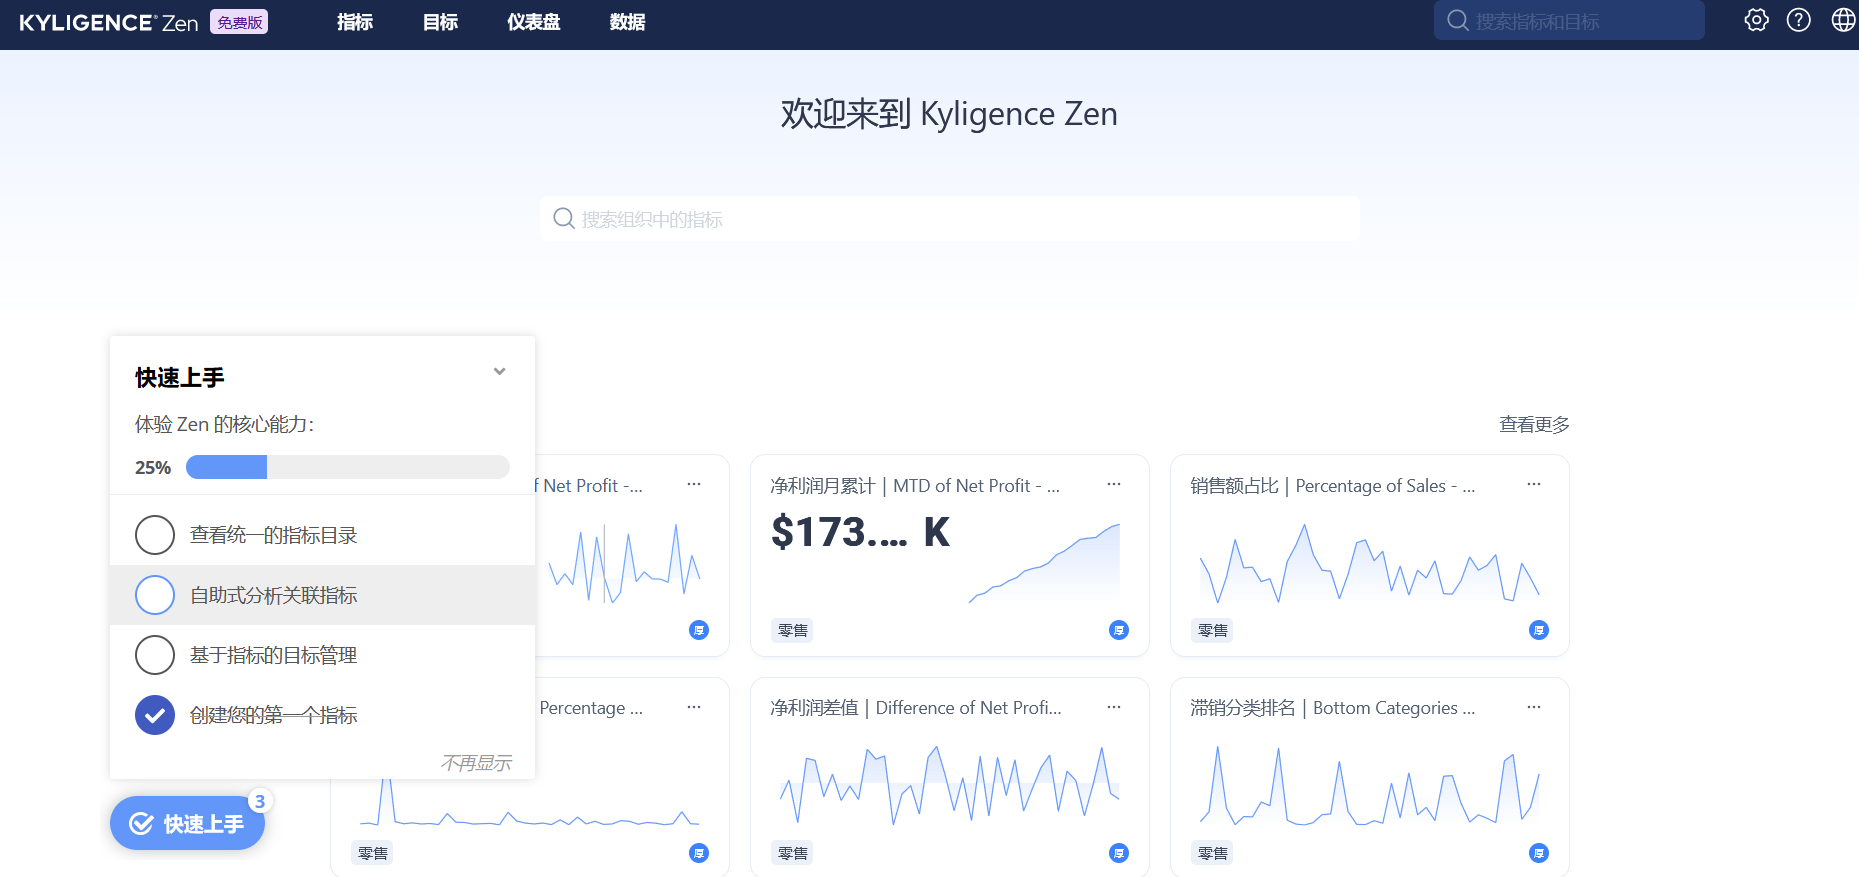Open more options on the 销售额占比 card
The image size is (1859, 877).
[x=1534, y=484]
